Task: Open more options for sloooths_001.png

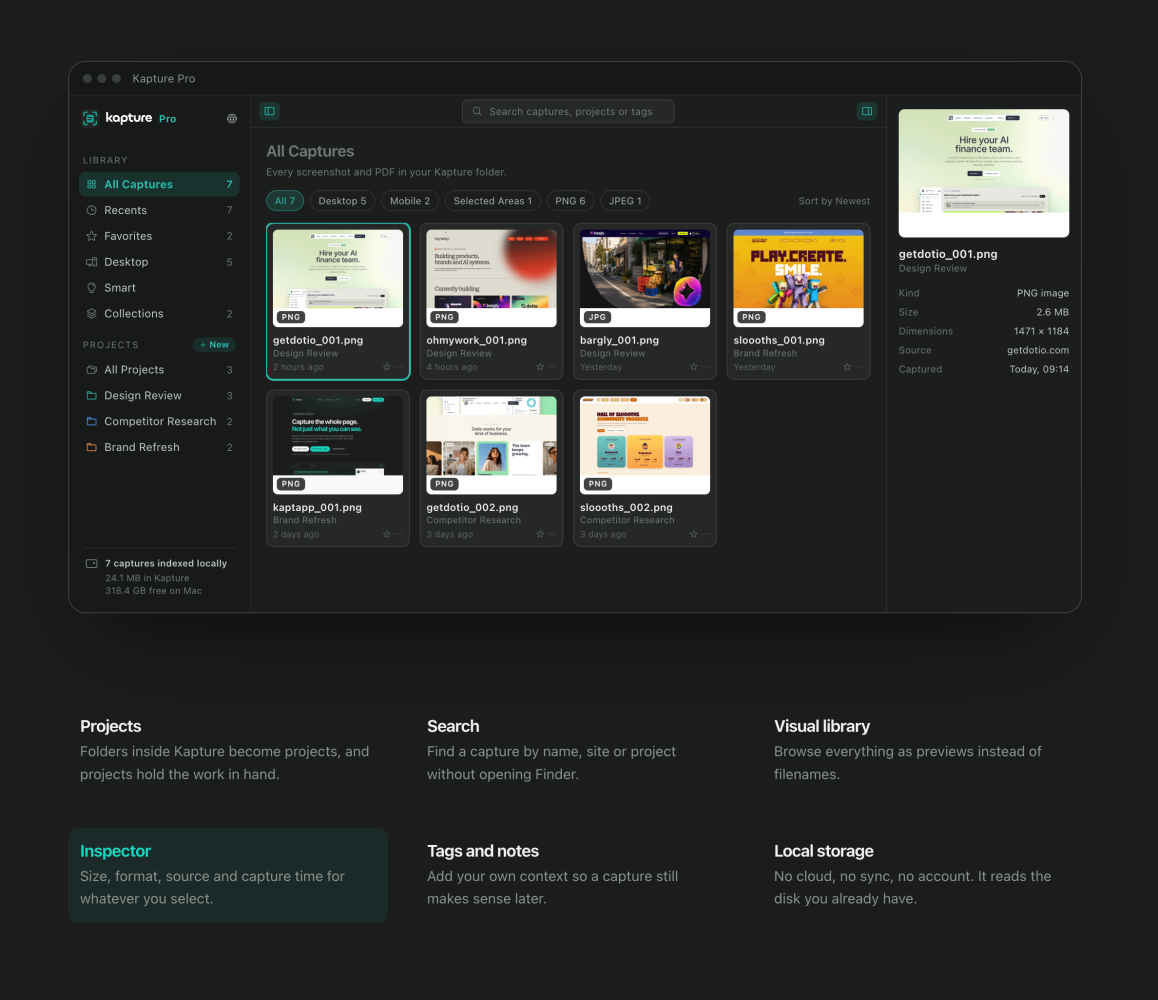Action: 859,367
